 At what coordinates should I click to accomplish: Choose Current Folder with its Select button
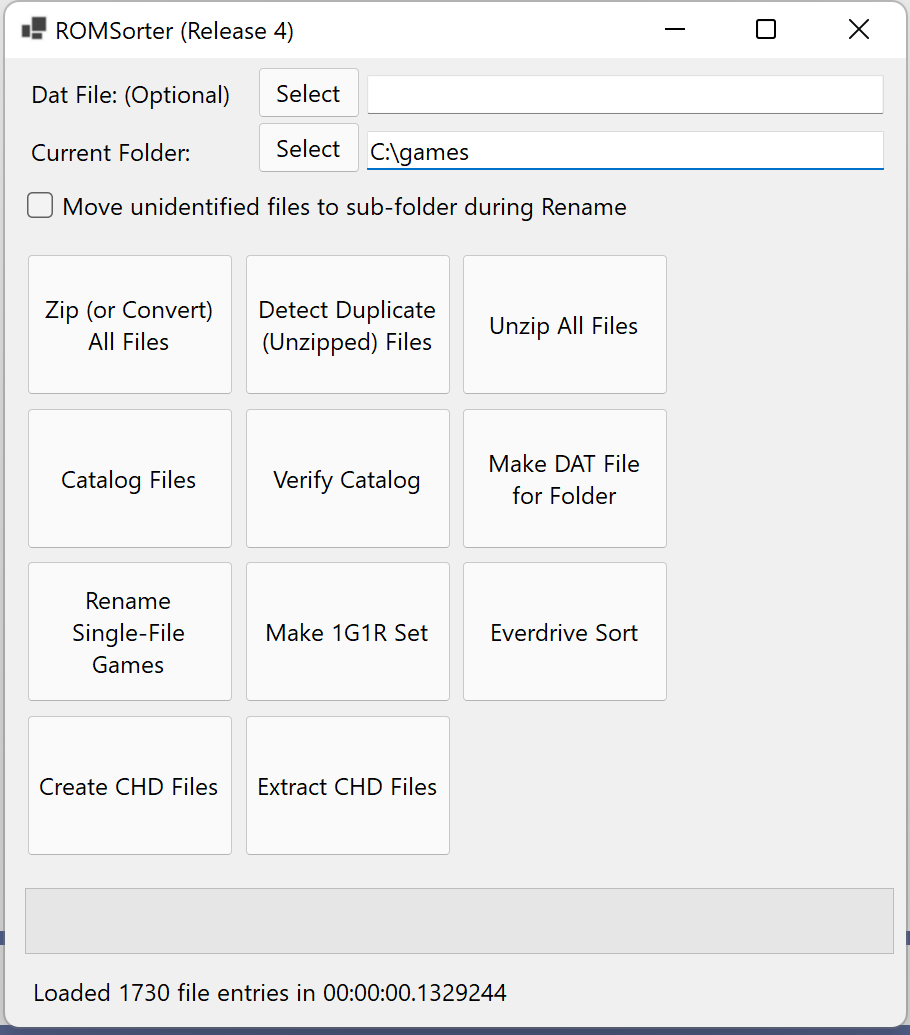pyautogui.click(x=309, y=148)
